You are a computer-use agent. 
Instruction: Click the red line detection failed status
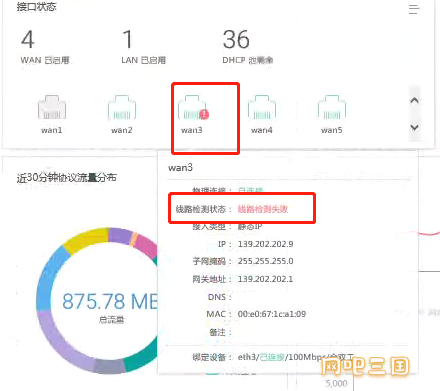point(263,209)
